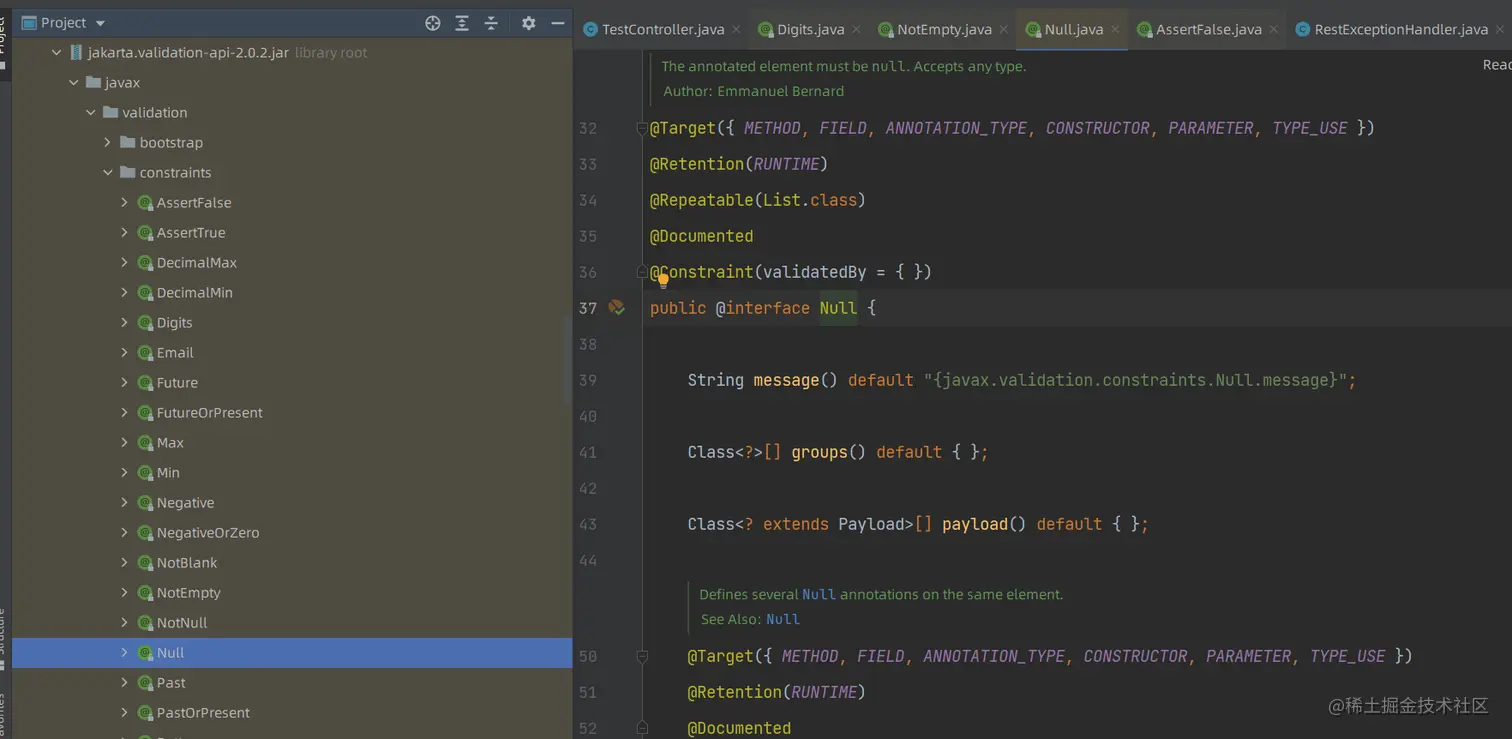The height and width of the screenshot is (739, 1512).
Task: Switch to the RestExceptionHandler.java tab
Action: pyautogui.click(x=1400, y=30)
